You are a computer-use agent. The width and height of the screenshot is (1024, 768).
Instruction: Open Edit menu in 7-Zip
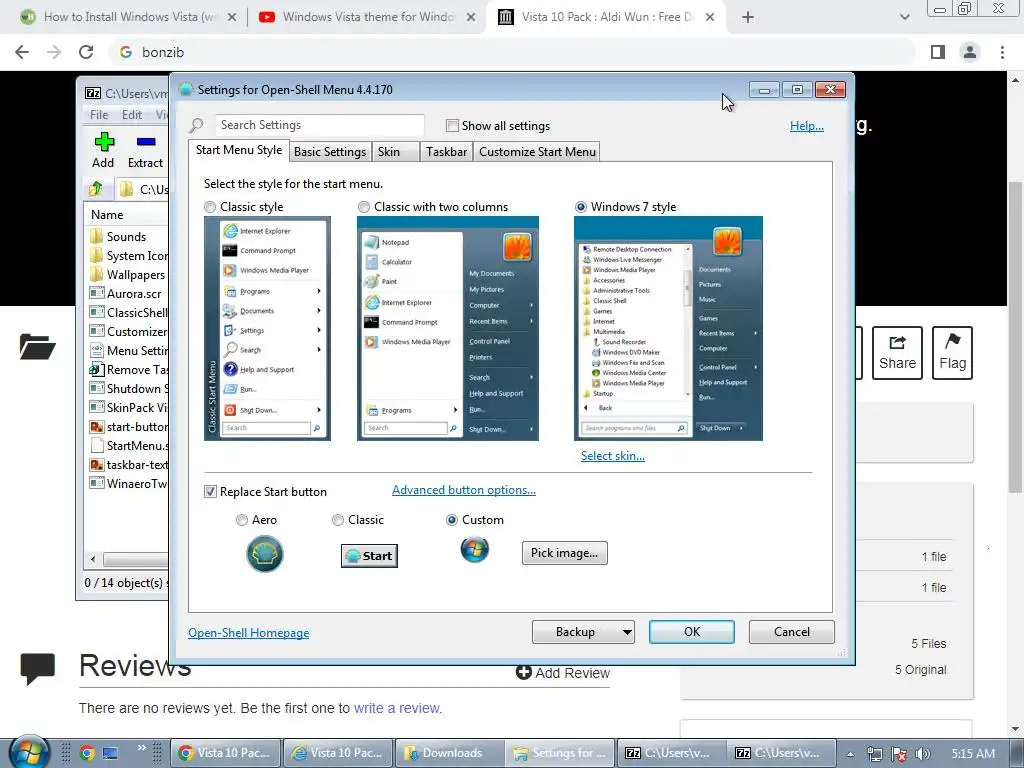point(132,115)
